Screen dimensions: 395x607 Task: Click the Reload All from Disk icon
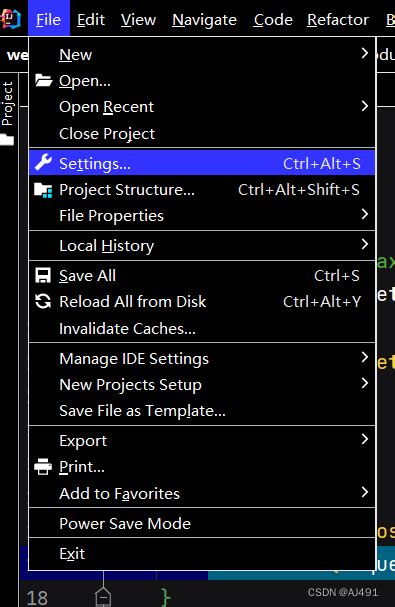point(43,301)
